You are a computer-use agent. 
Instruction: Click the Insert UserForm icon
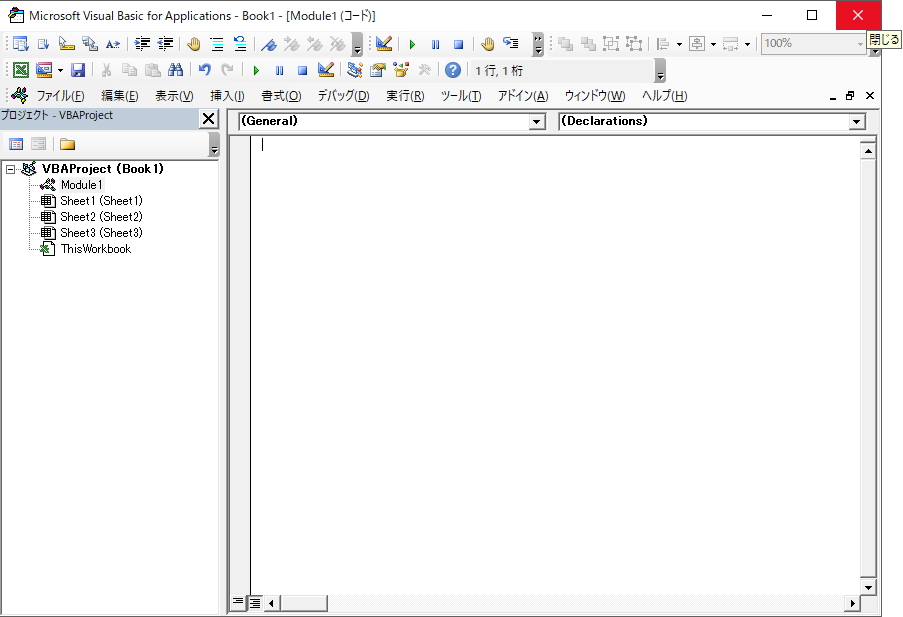[x=44, y=70]
